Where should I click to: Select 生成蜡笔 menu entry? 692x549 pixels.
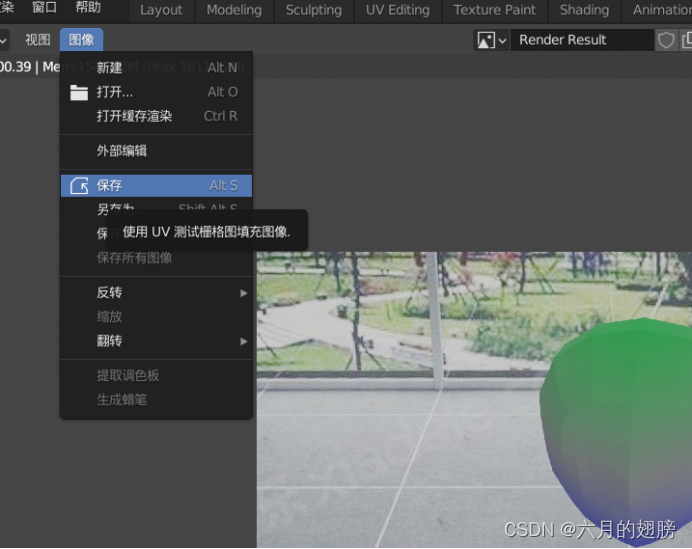click(x=156, y=400)
